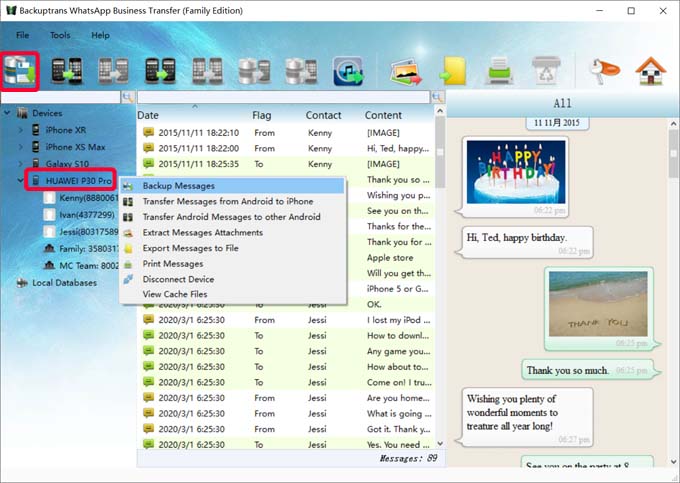Select row with content 'I lost my iPod'

coord(285,320)
